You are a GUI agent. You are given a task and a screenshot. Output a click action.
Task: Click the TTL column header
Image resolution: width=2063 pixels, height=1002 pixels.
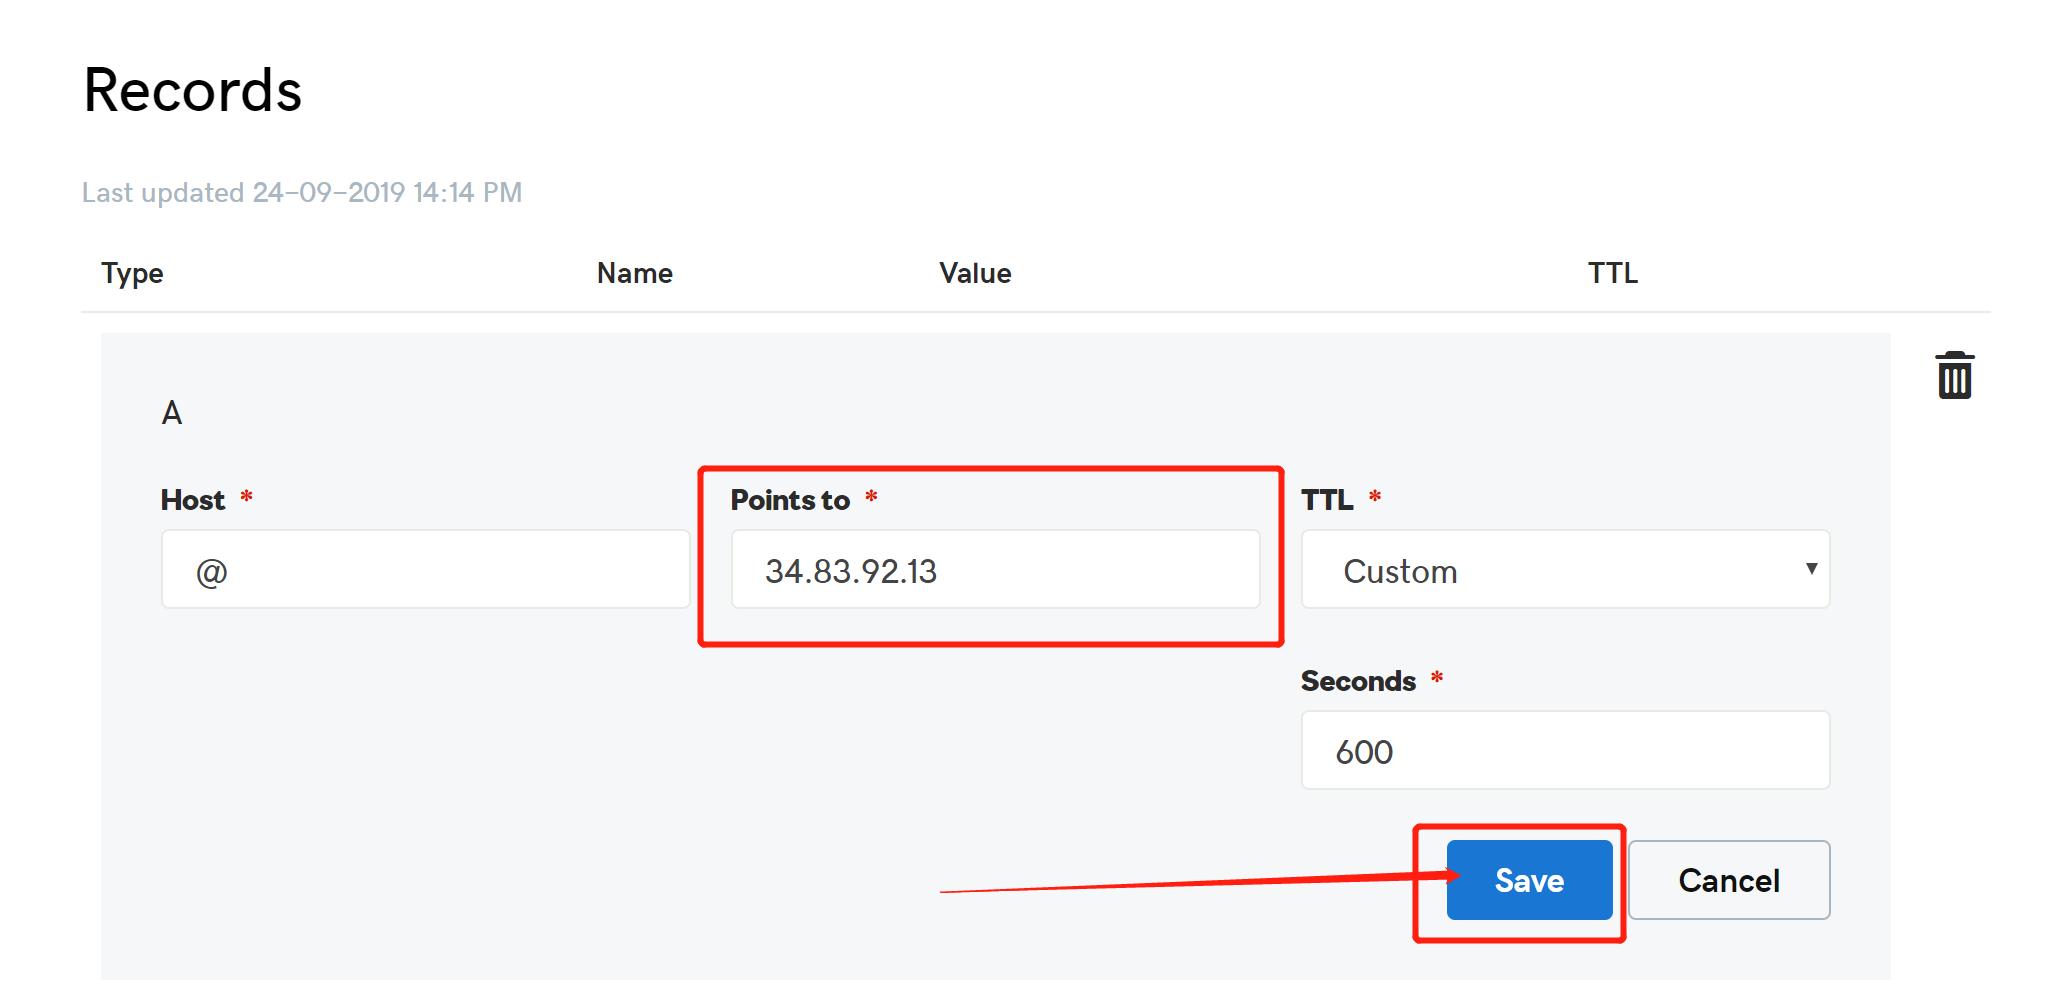(x=1613, y=273)
